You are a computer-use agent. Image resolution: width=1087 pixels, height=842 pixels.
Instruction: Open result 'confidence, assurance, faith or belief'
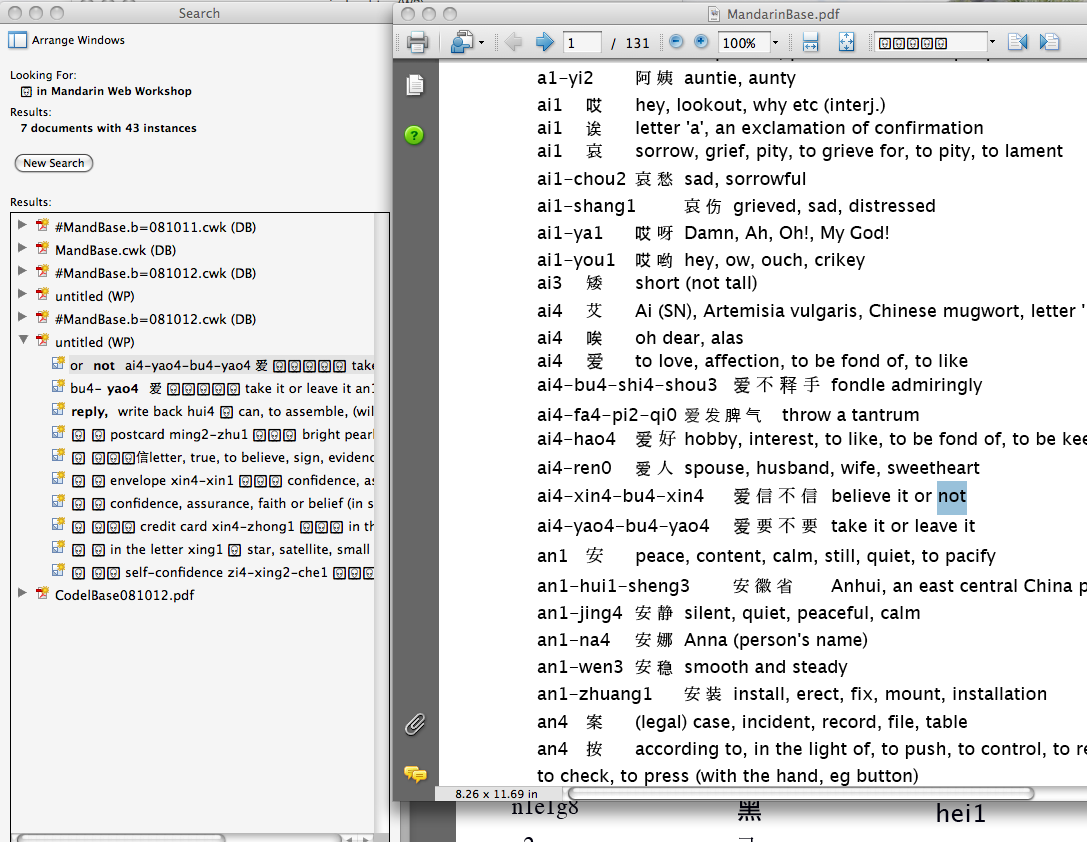(x=222, y=502)
